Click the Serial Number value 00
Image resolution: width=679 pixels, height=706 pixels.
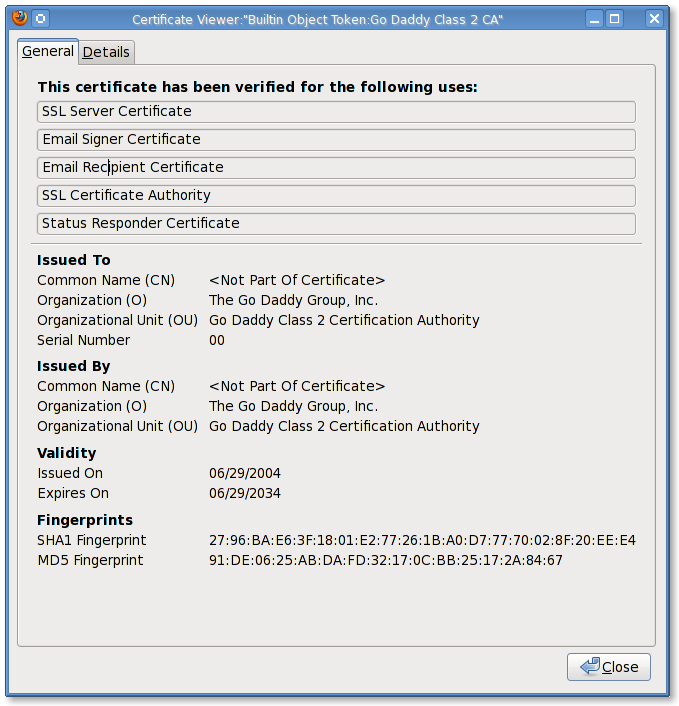[x=217, y=341]
